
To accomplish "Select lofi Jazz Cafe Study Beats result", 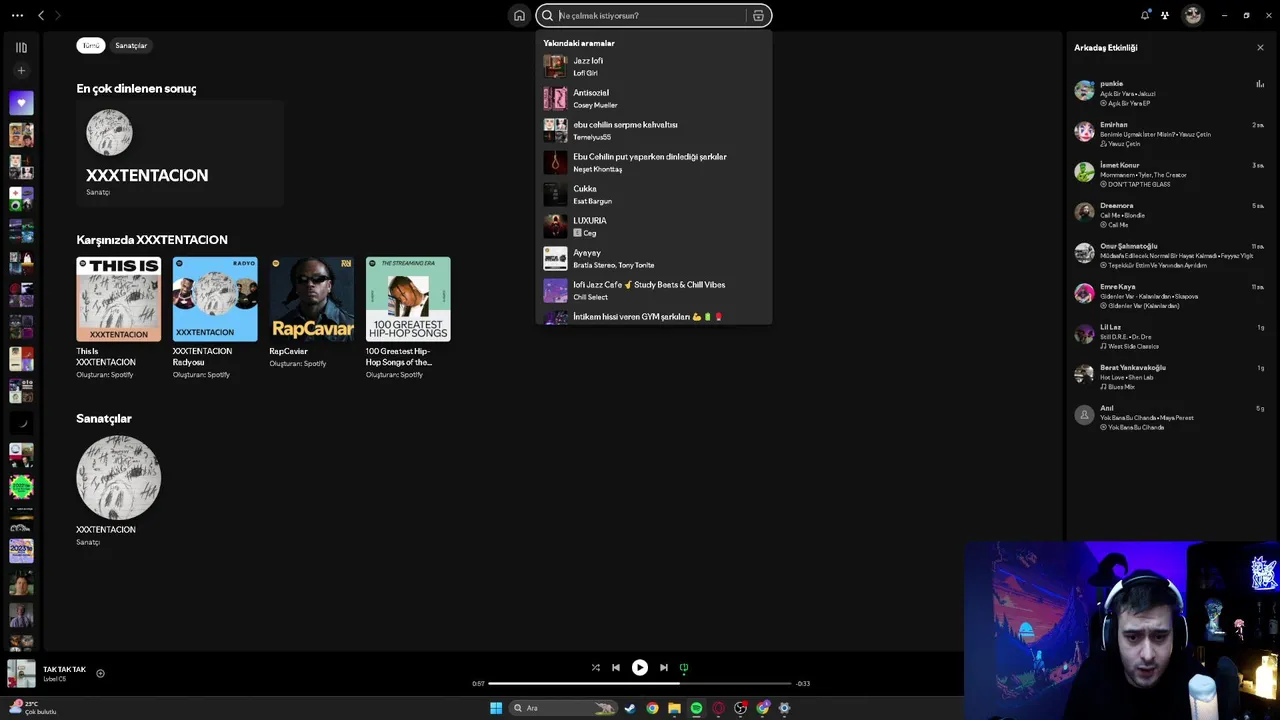I will (x=653, y=290).
